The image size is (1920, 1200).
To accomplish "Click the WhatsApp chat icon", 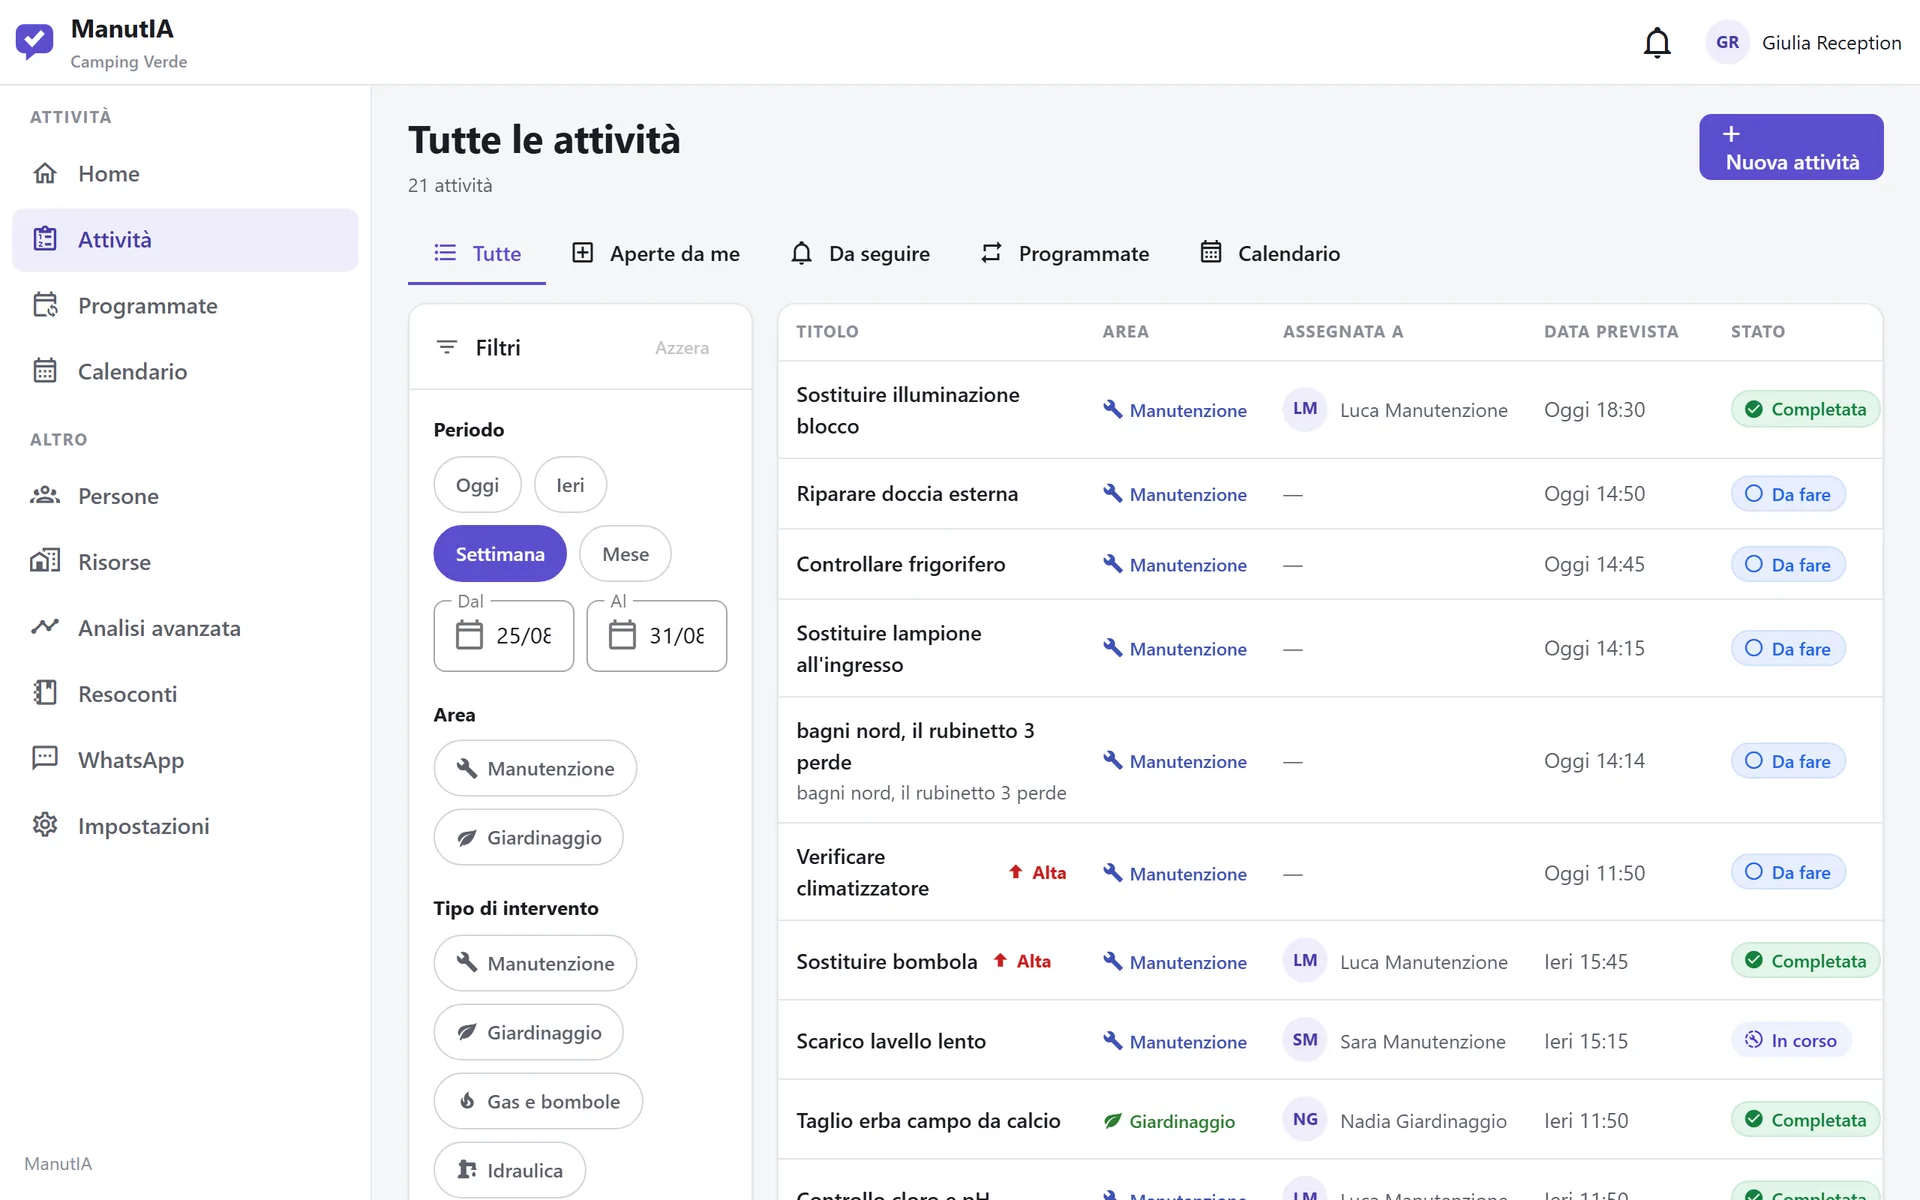I will click(45, 758).
